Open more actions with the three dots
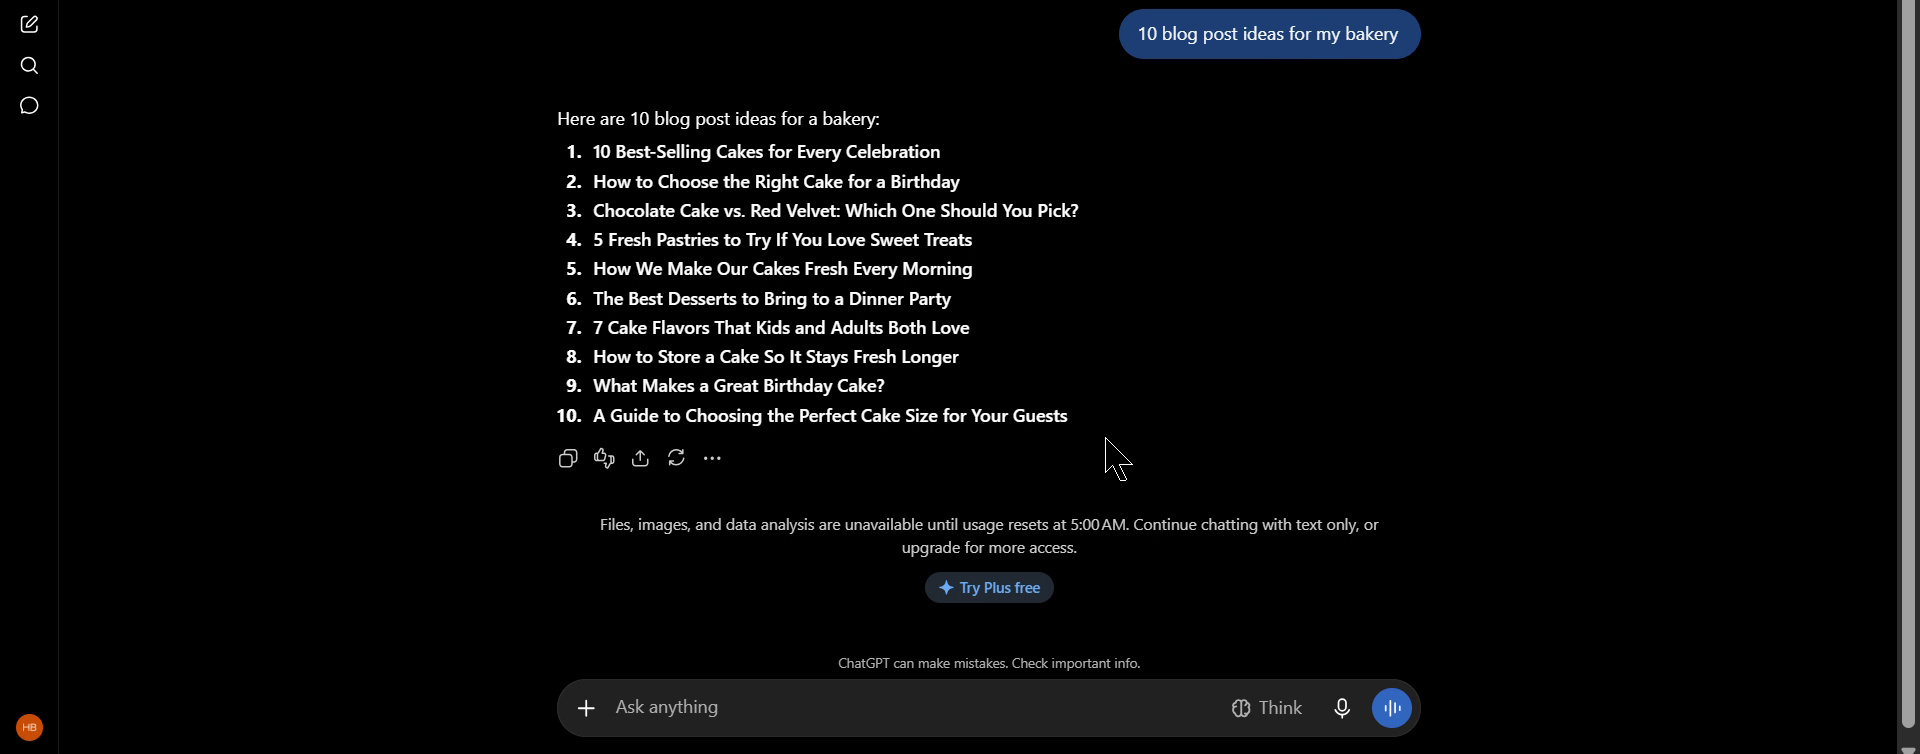Viewport: 1920px width, 754px height. 713,459
